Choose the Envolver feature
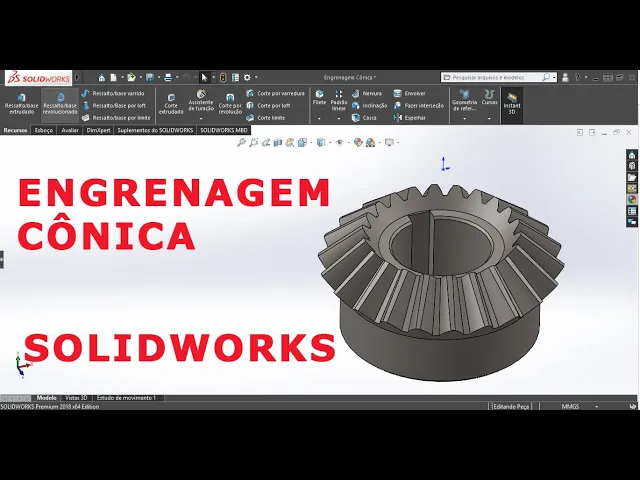Screen dimensions: 640x480 [x=409, y=93]
